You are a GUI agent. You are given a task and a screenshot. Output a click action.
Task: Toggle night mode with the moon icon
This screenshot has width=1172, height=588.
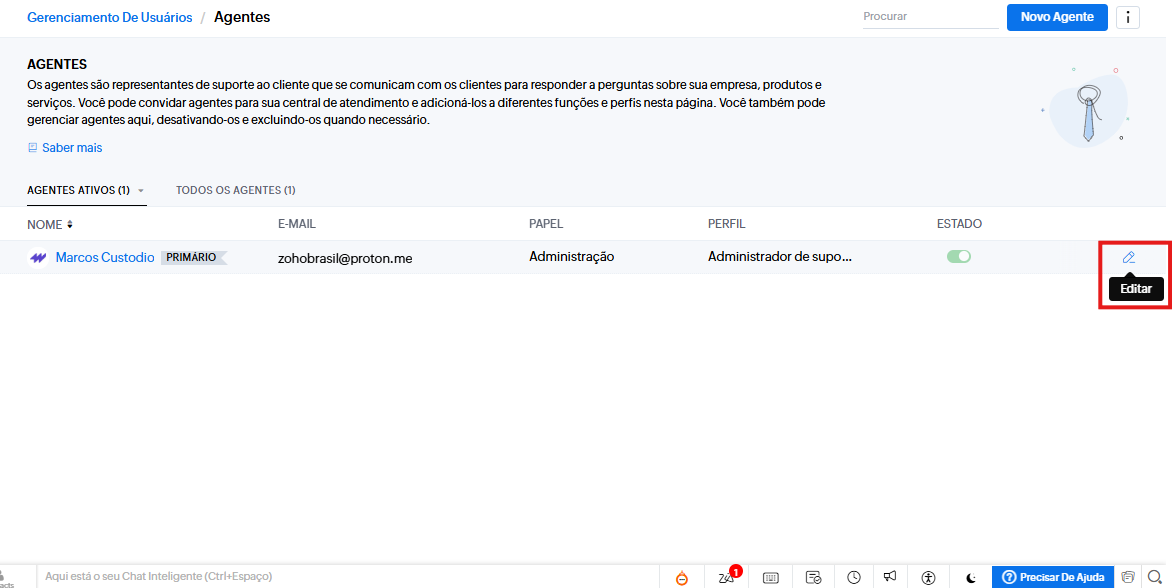pos(970,577)
